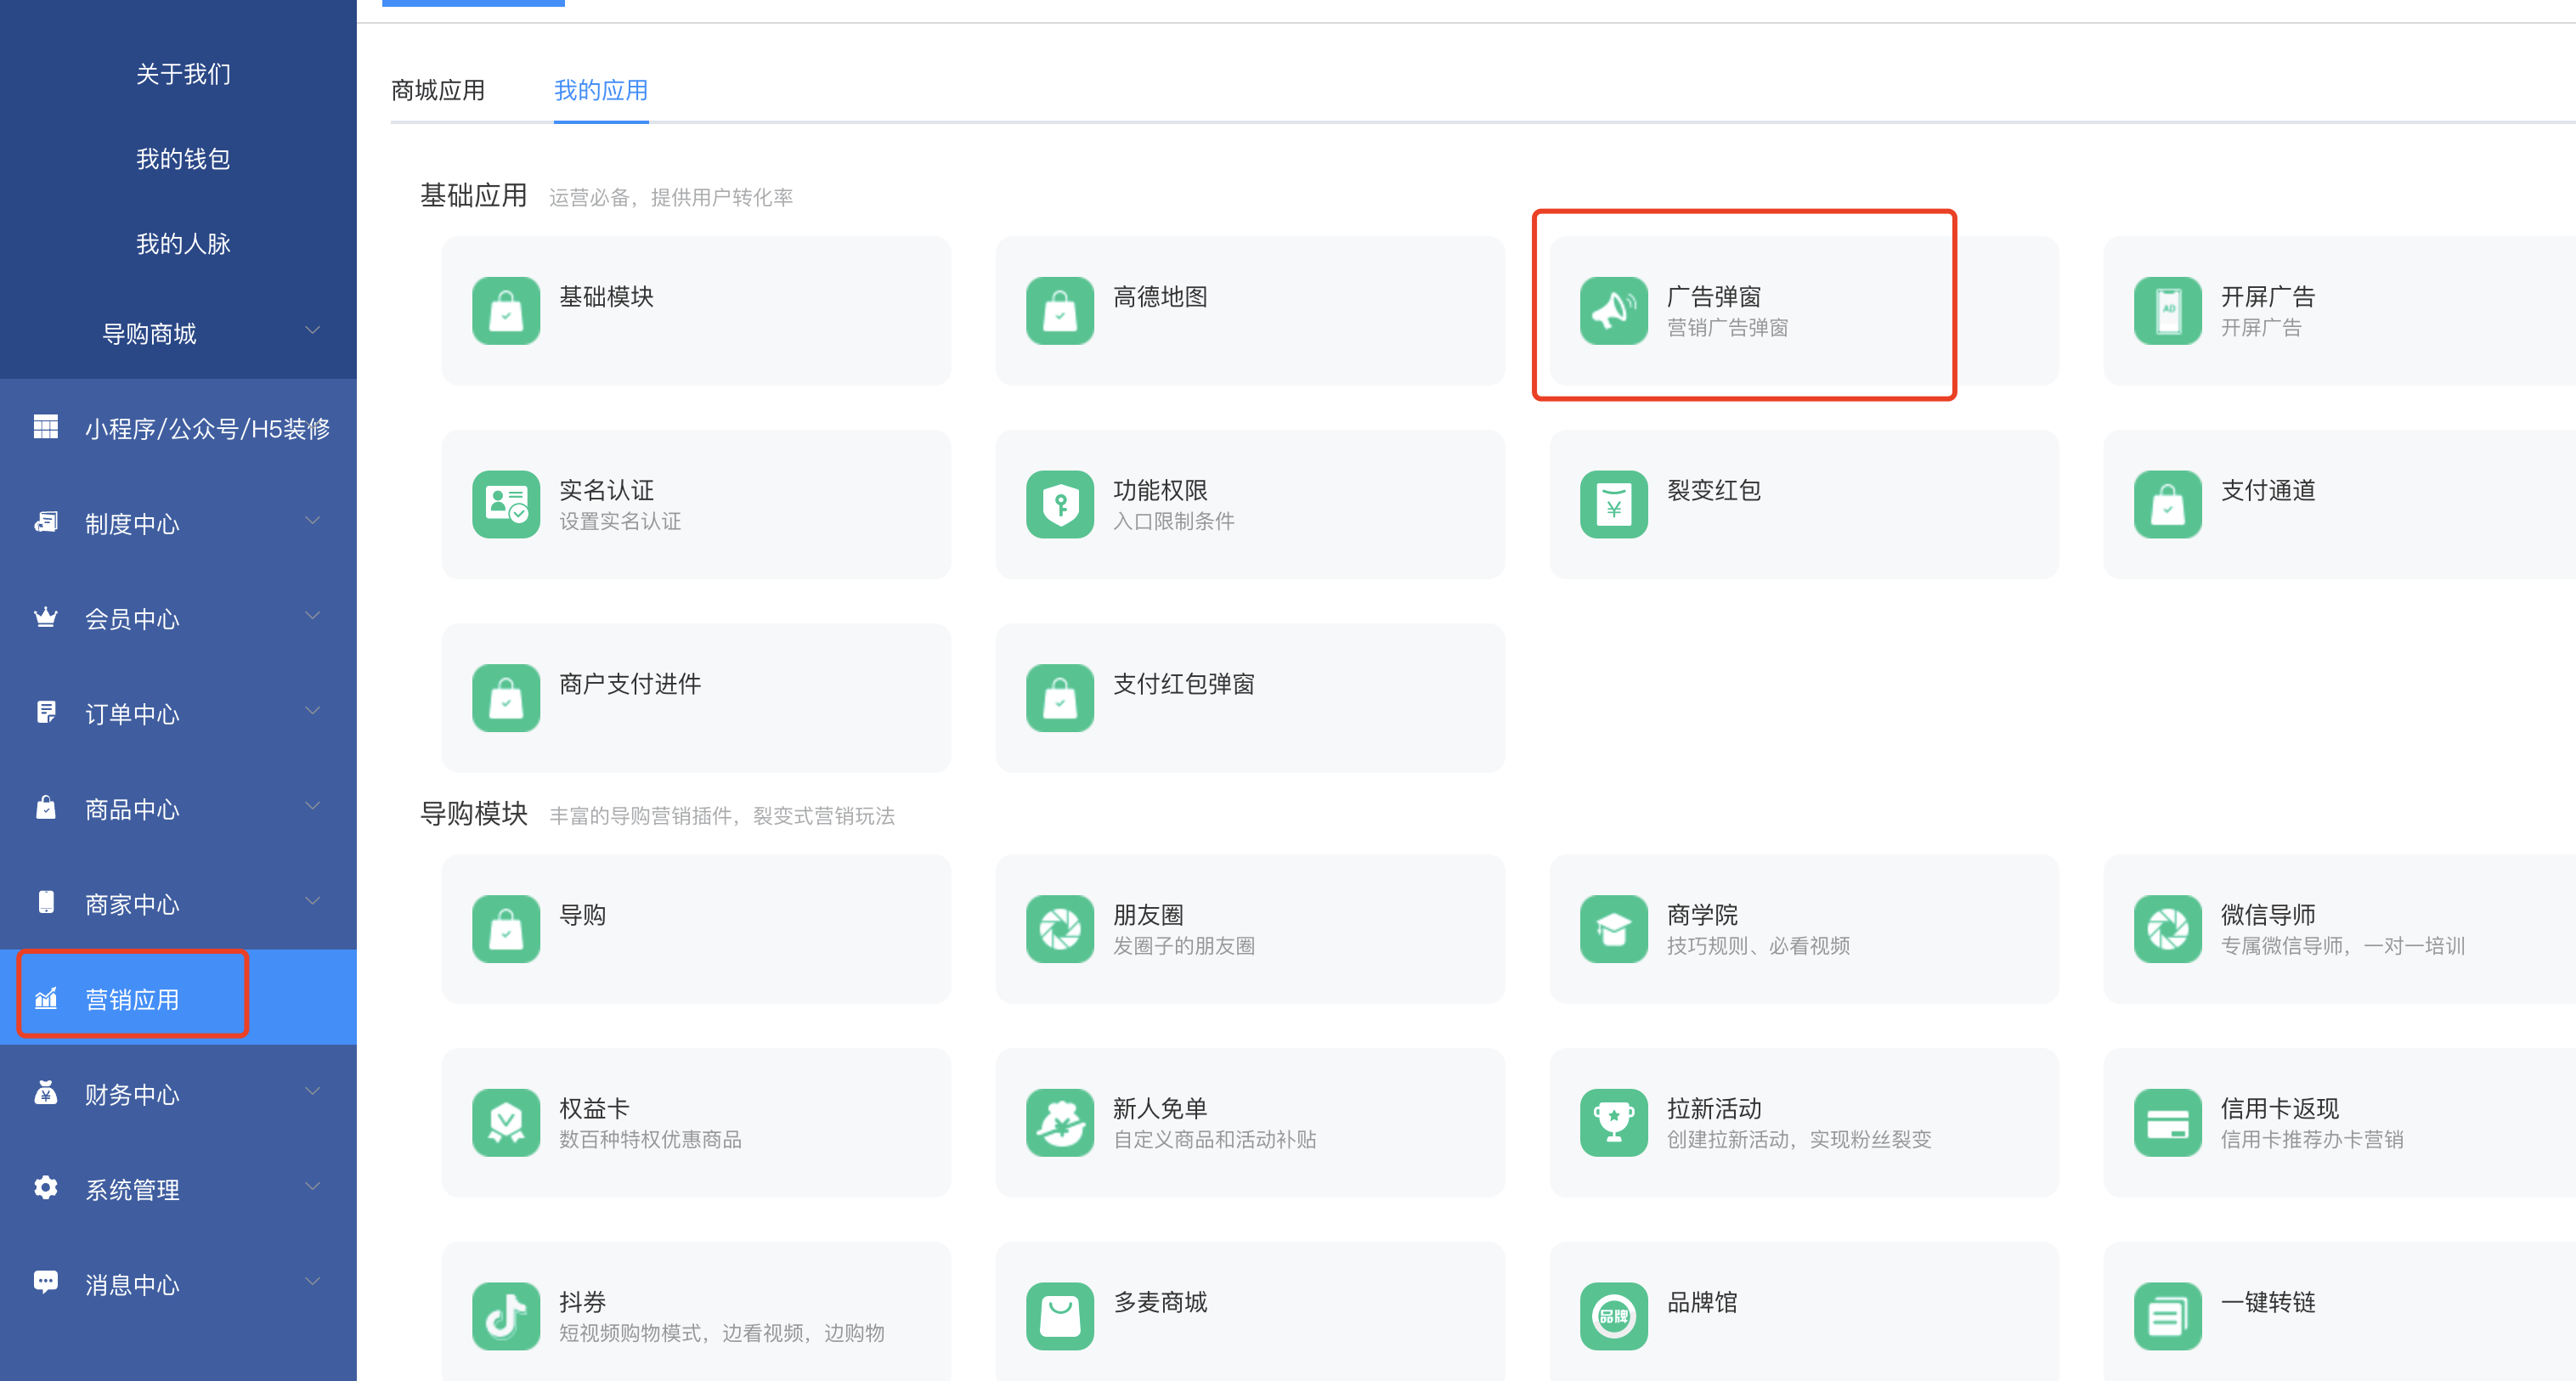The image size is (2576, 1381).
Task: Click the 制度中心 sidebar icon
Action: click(x=46, y=522)
